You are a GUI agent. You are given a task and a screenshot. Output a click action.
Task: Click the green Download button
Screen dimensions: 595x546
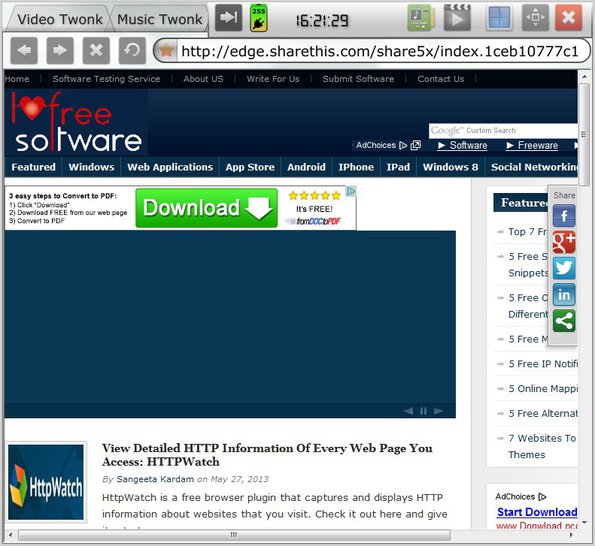click(x=207, y=208)
